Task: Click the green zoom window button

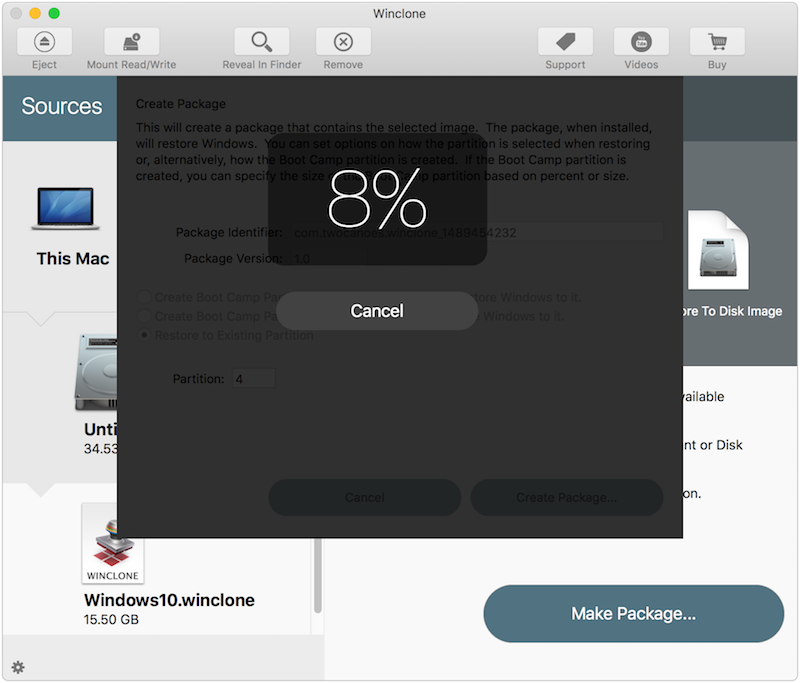Action: (54, 13)
